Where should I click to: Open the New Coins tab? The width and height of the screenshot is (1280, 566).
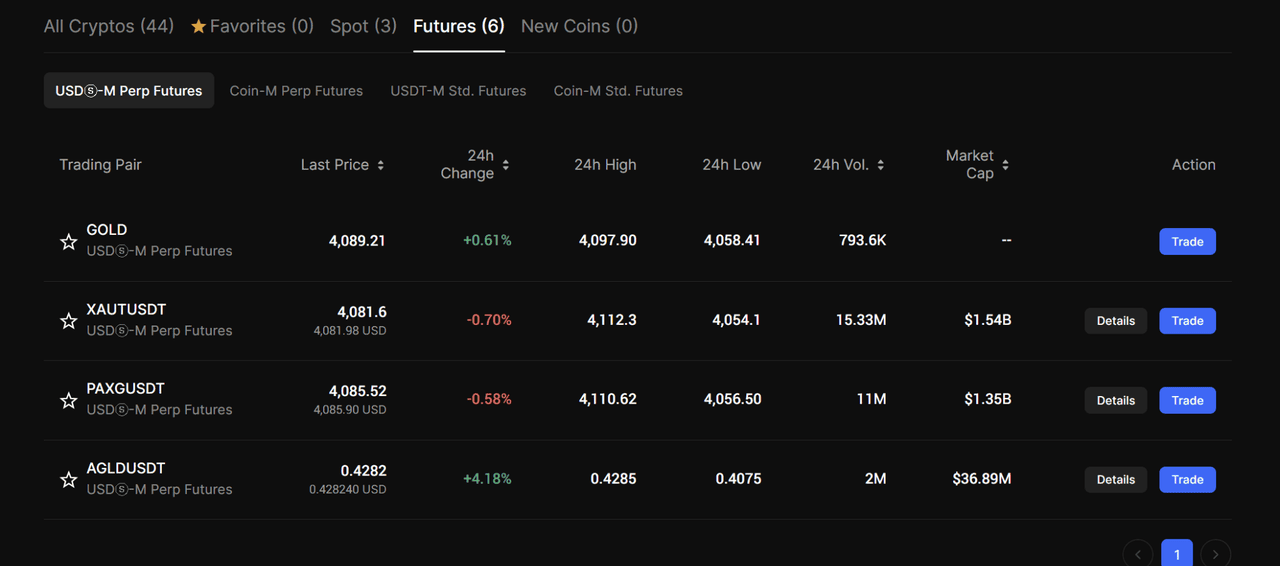coord(579,26)
